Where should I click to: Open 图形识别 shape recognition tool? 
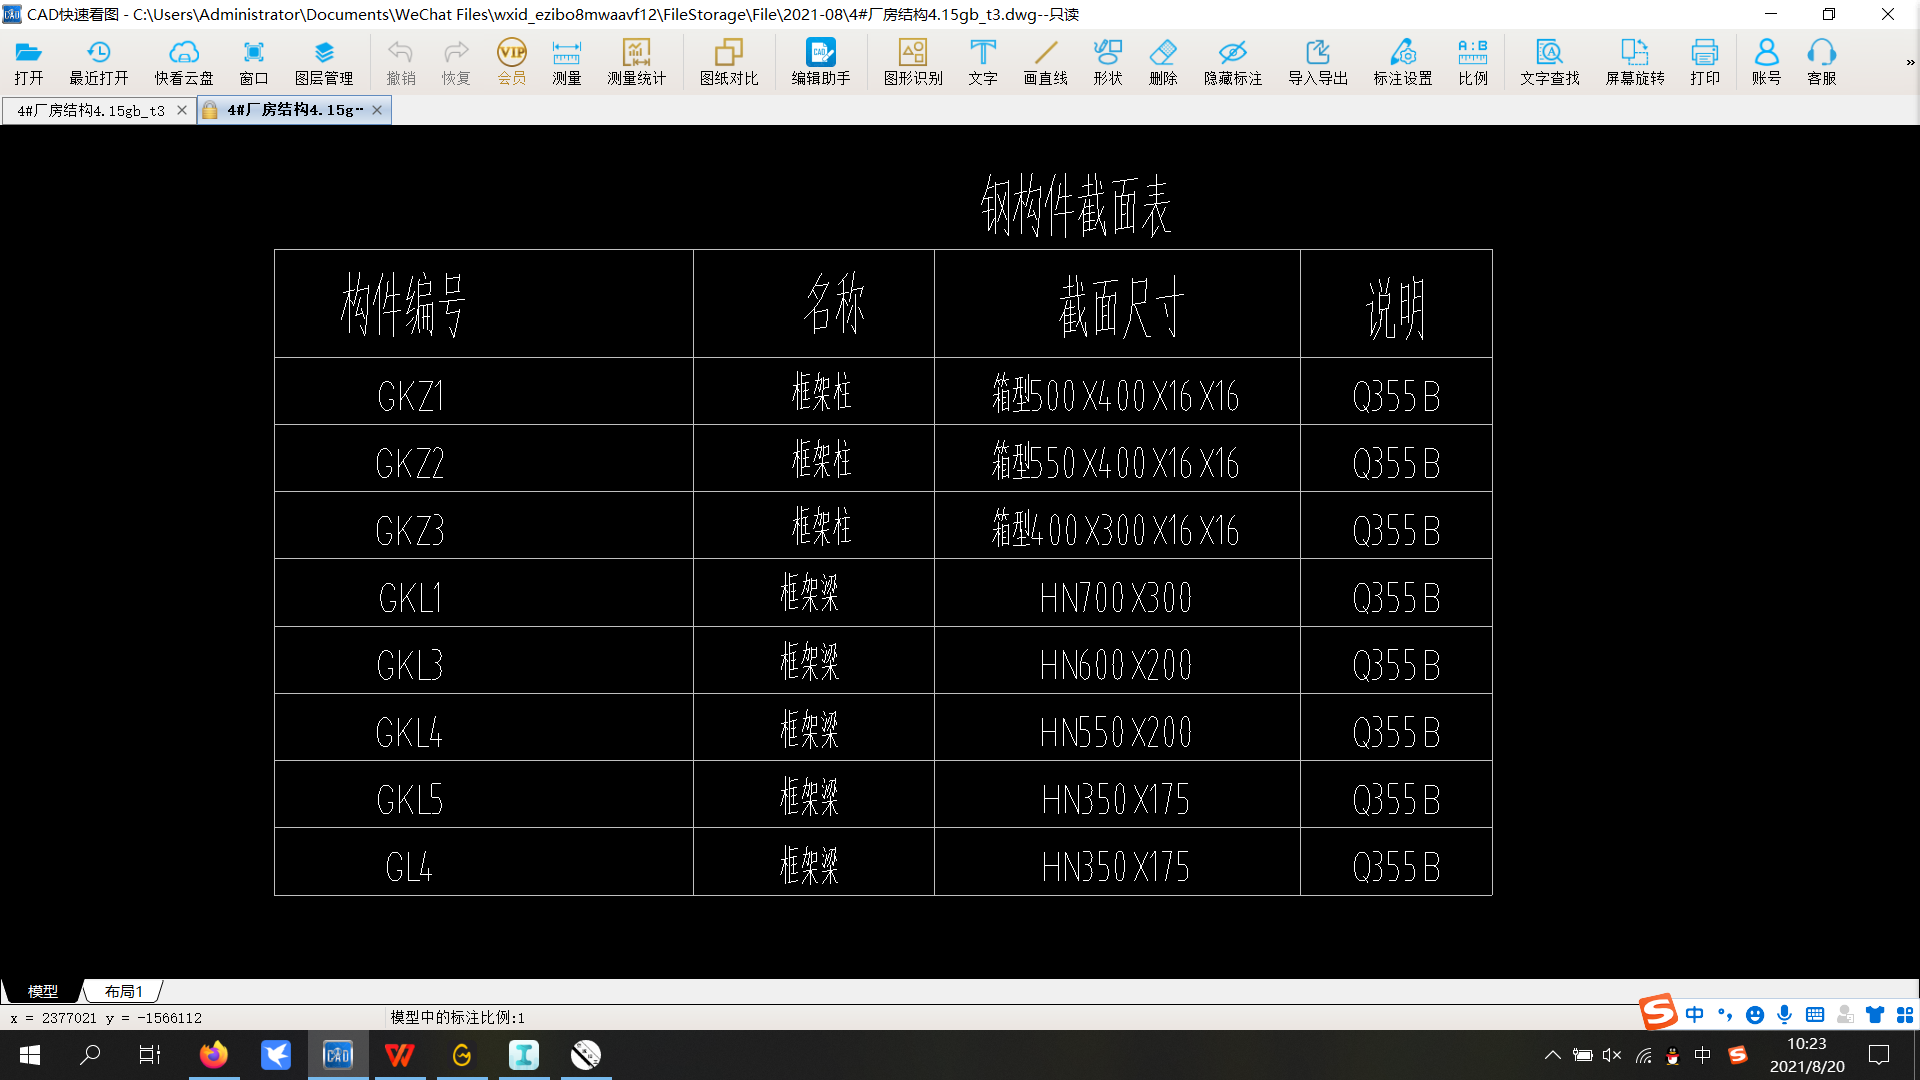[912, 62]
